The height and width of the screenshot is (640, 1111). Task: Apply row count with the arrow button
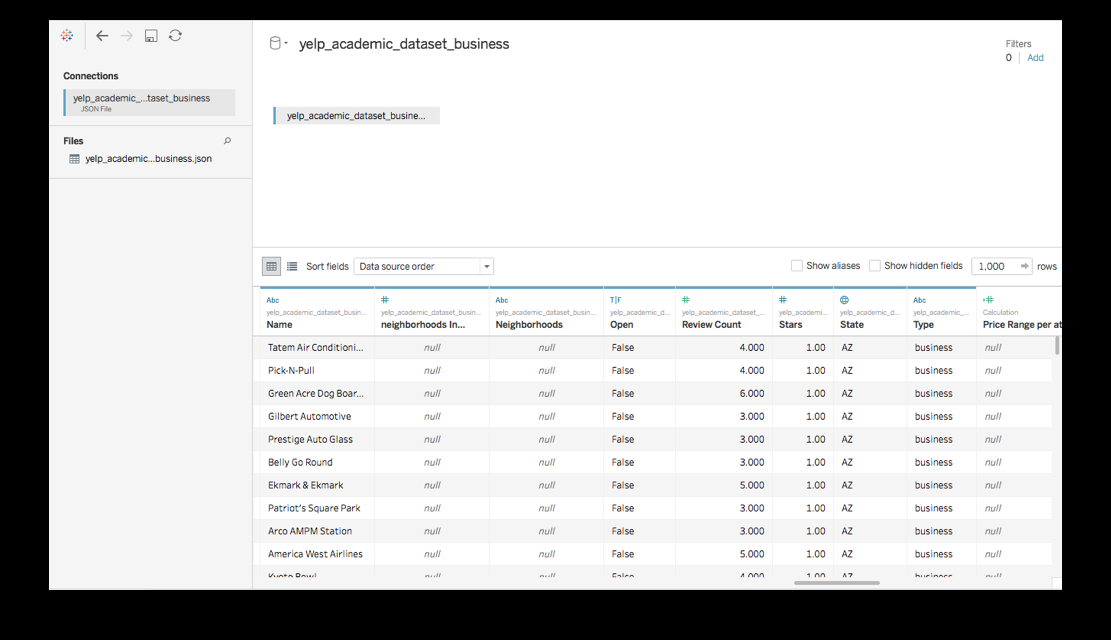tap(1025, 266)
